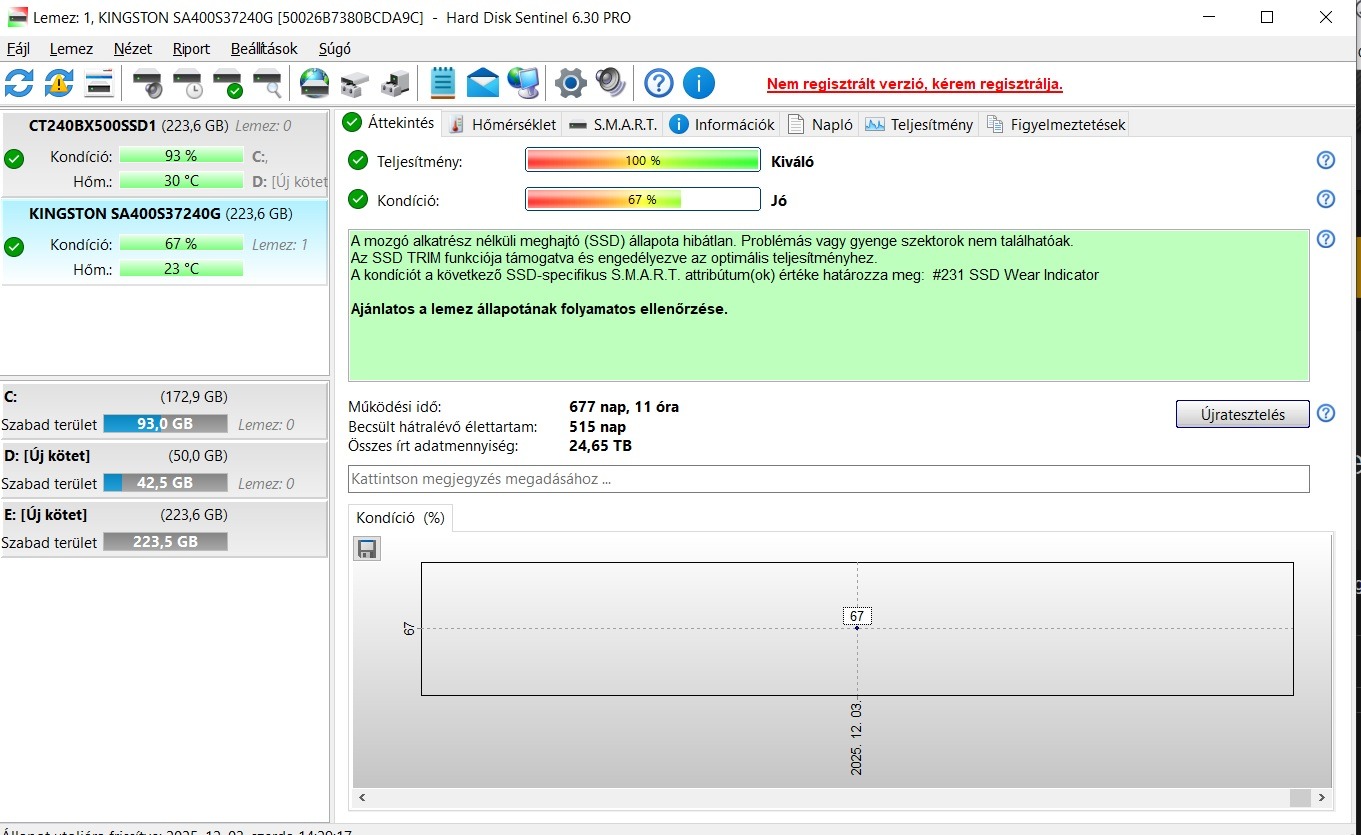Open the blue notepad report icon

coord(443,83)
